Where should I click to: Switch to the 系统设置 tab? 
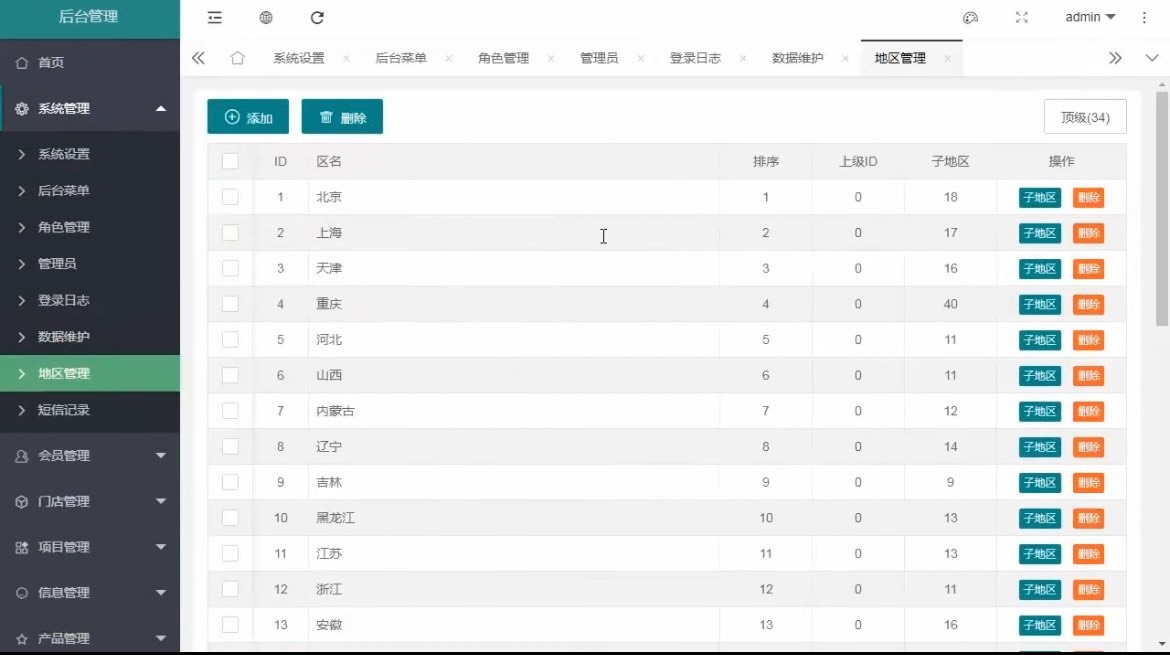pyautogui.click(x=298, y=58)
